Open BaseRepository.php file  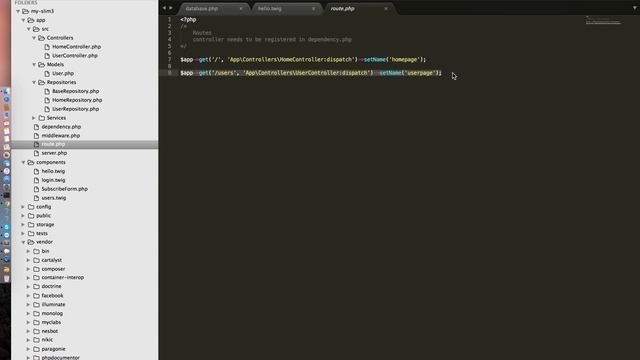(x=76, y=91)
